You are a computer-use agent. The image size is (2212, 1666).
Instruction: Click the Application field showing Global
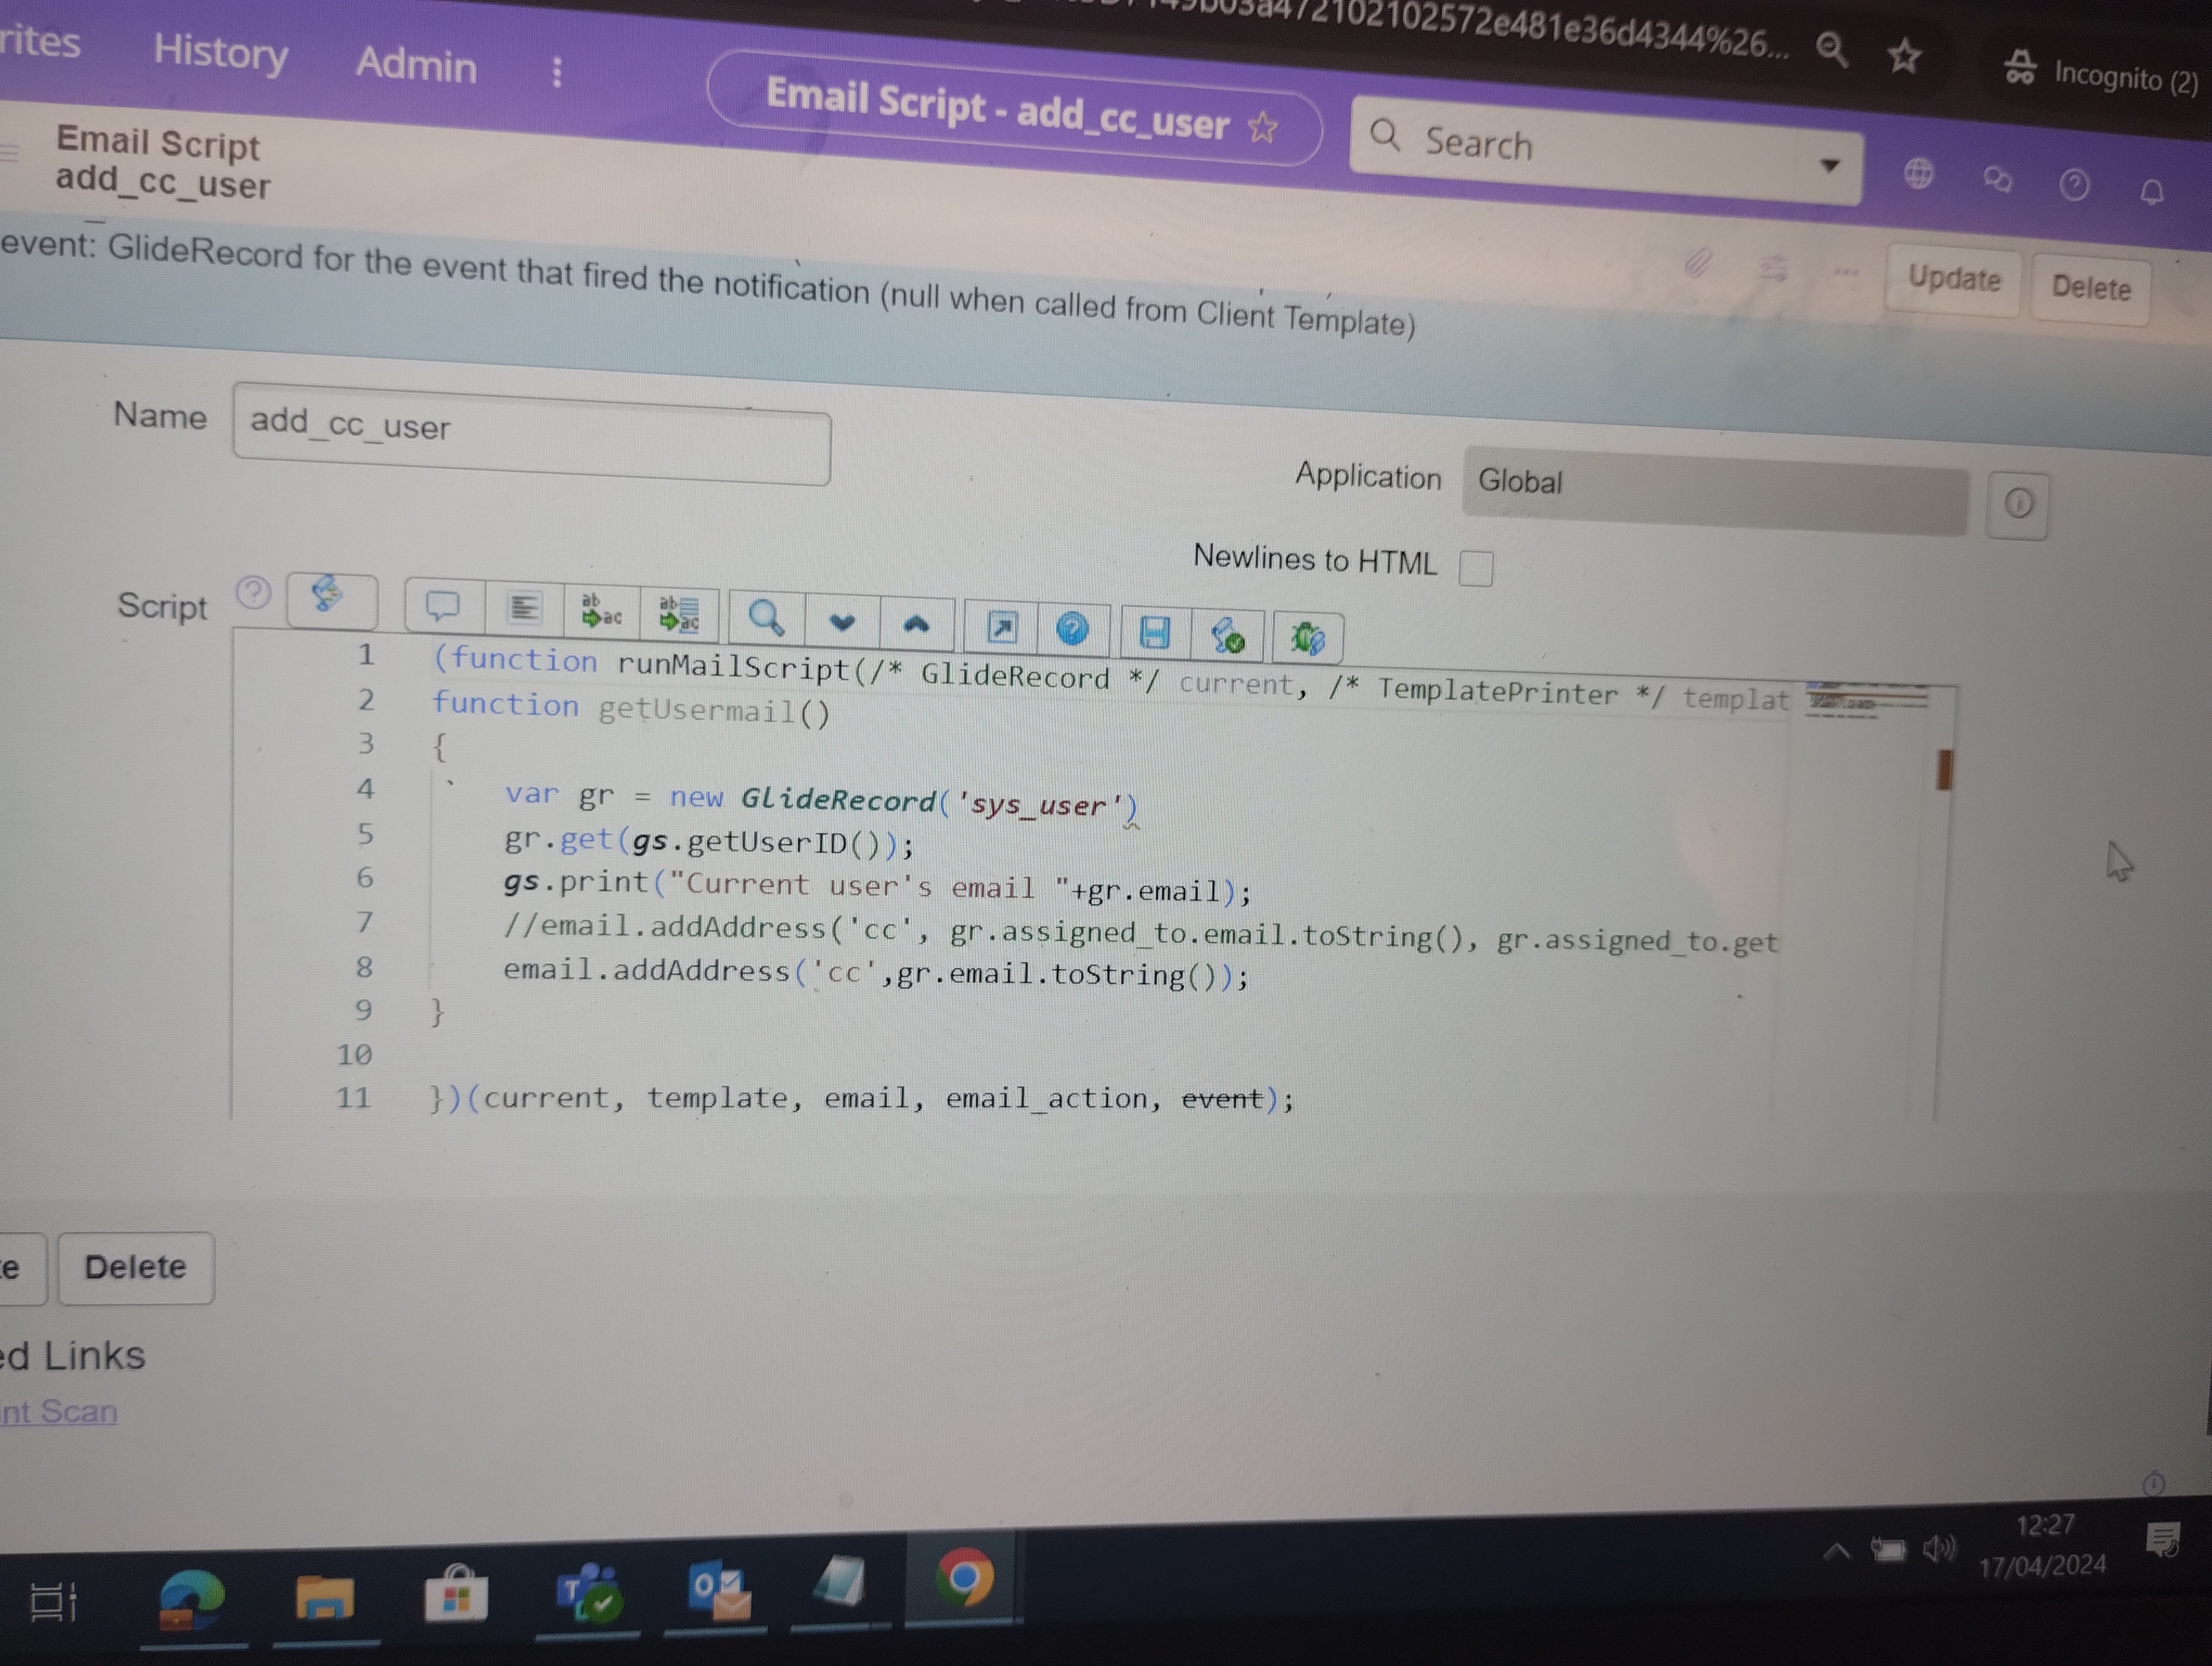pos(1715,490)
